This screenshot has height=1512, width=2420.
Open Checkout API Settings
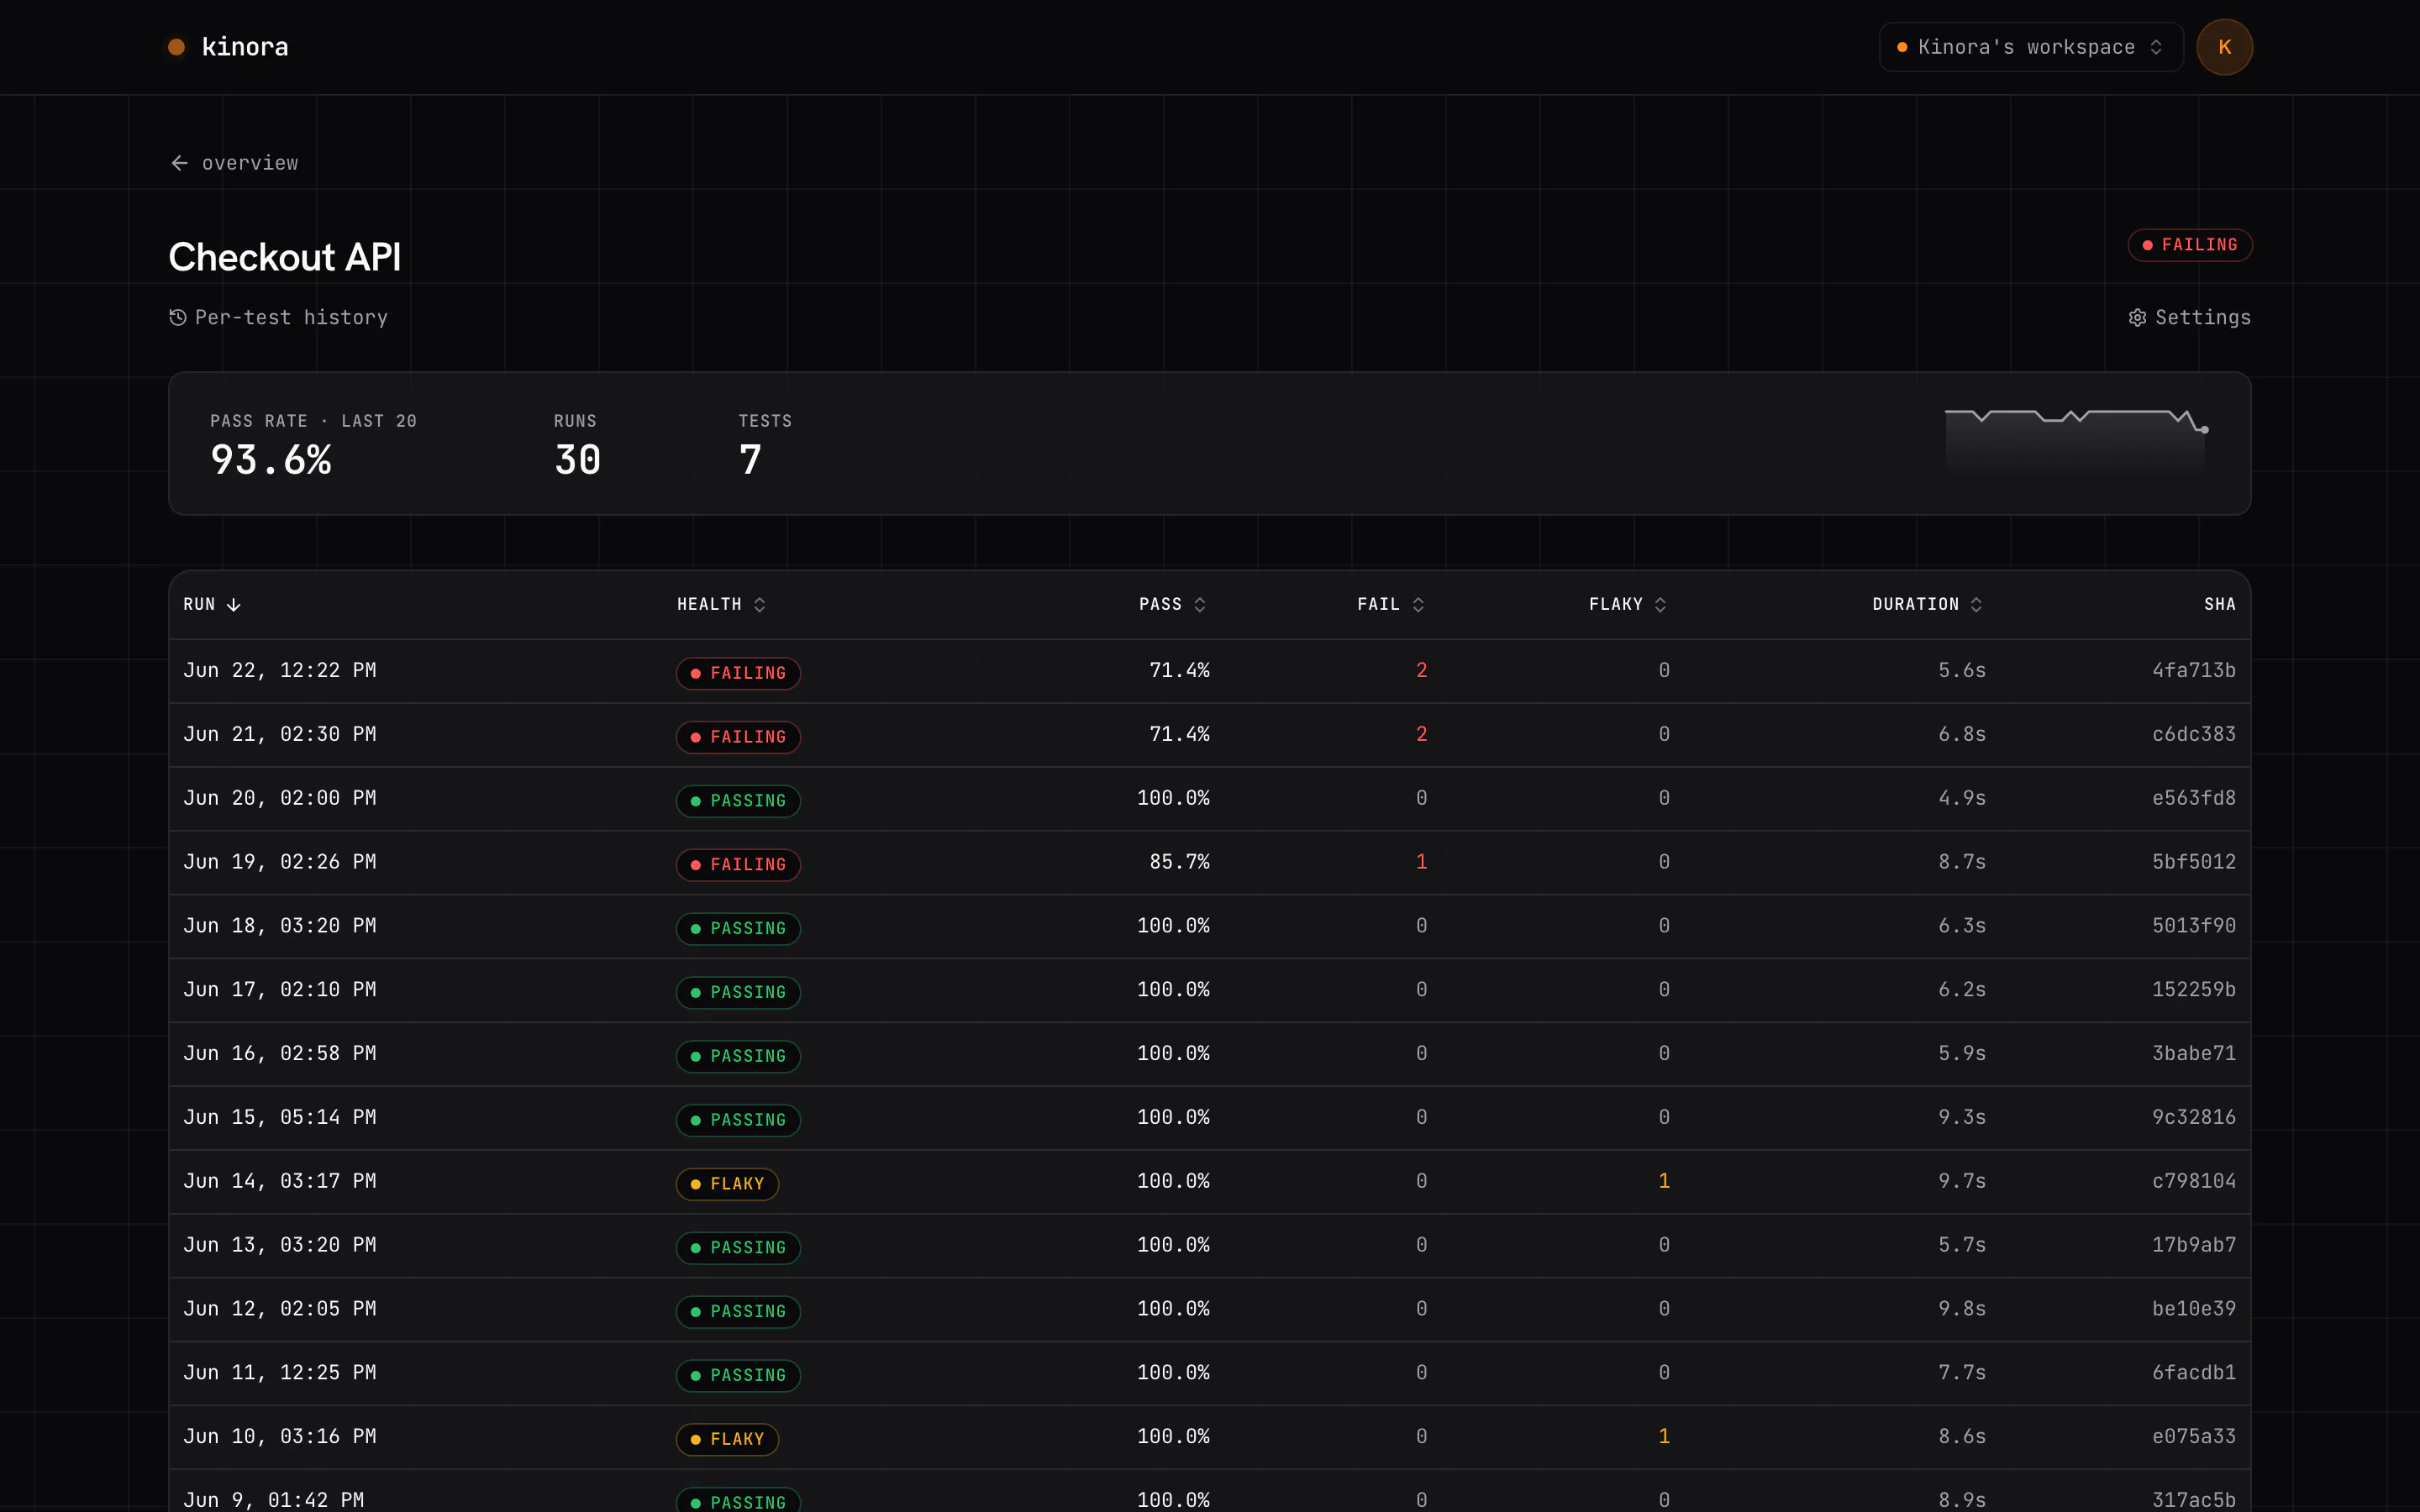2189,317
